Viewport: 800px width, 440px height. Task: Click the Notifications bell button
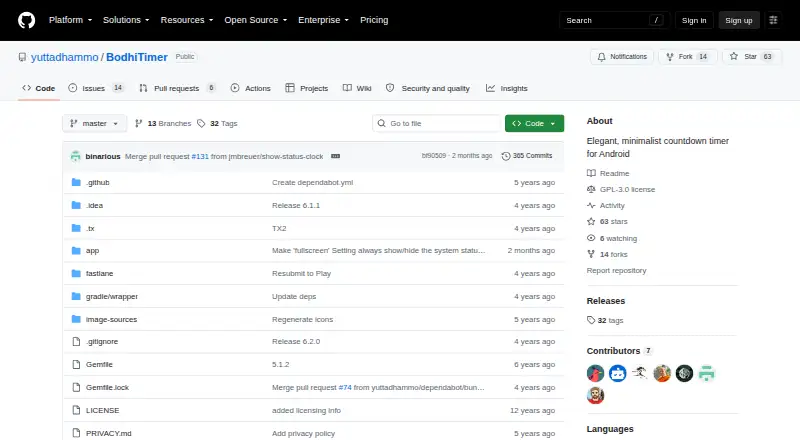(x=622, y=57)
